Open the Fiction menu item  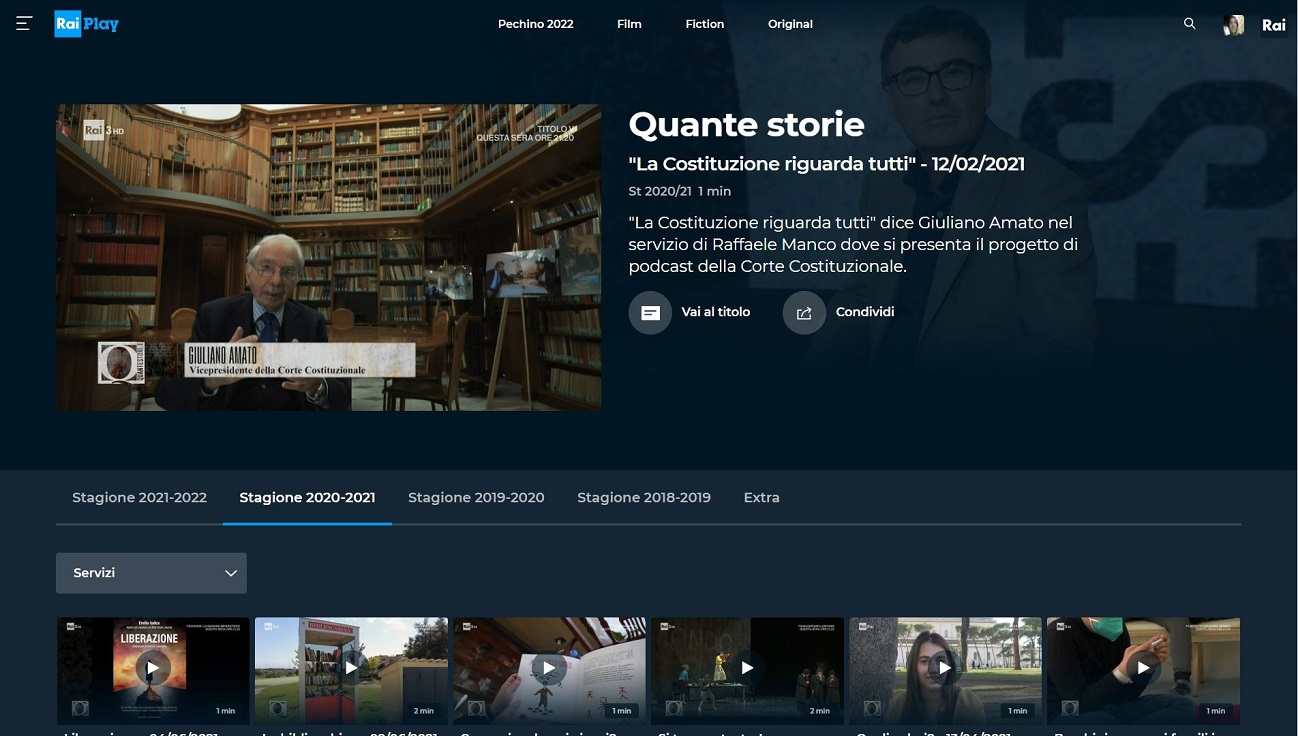(x=704, y=24)
